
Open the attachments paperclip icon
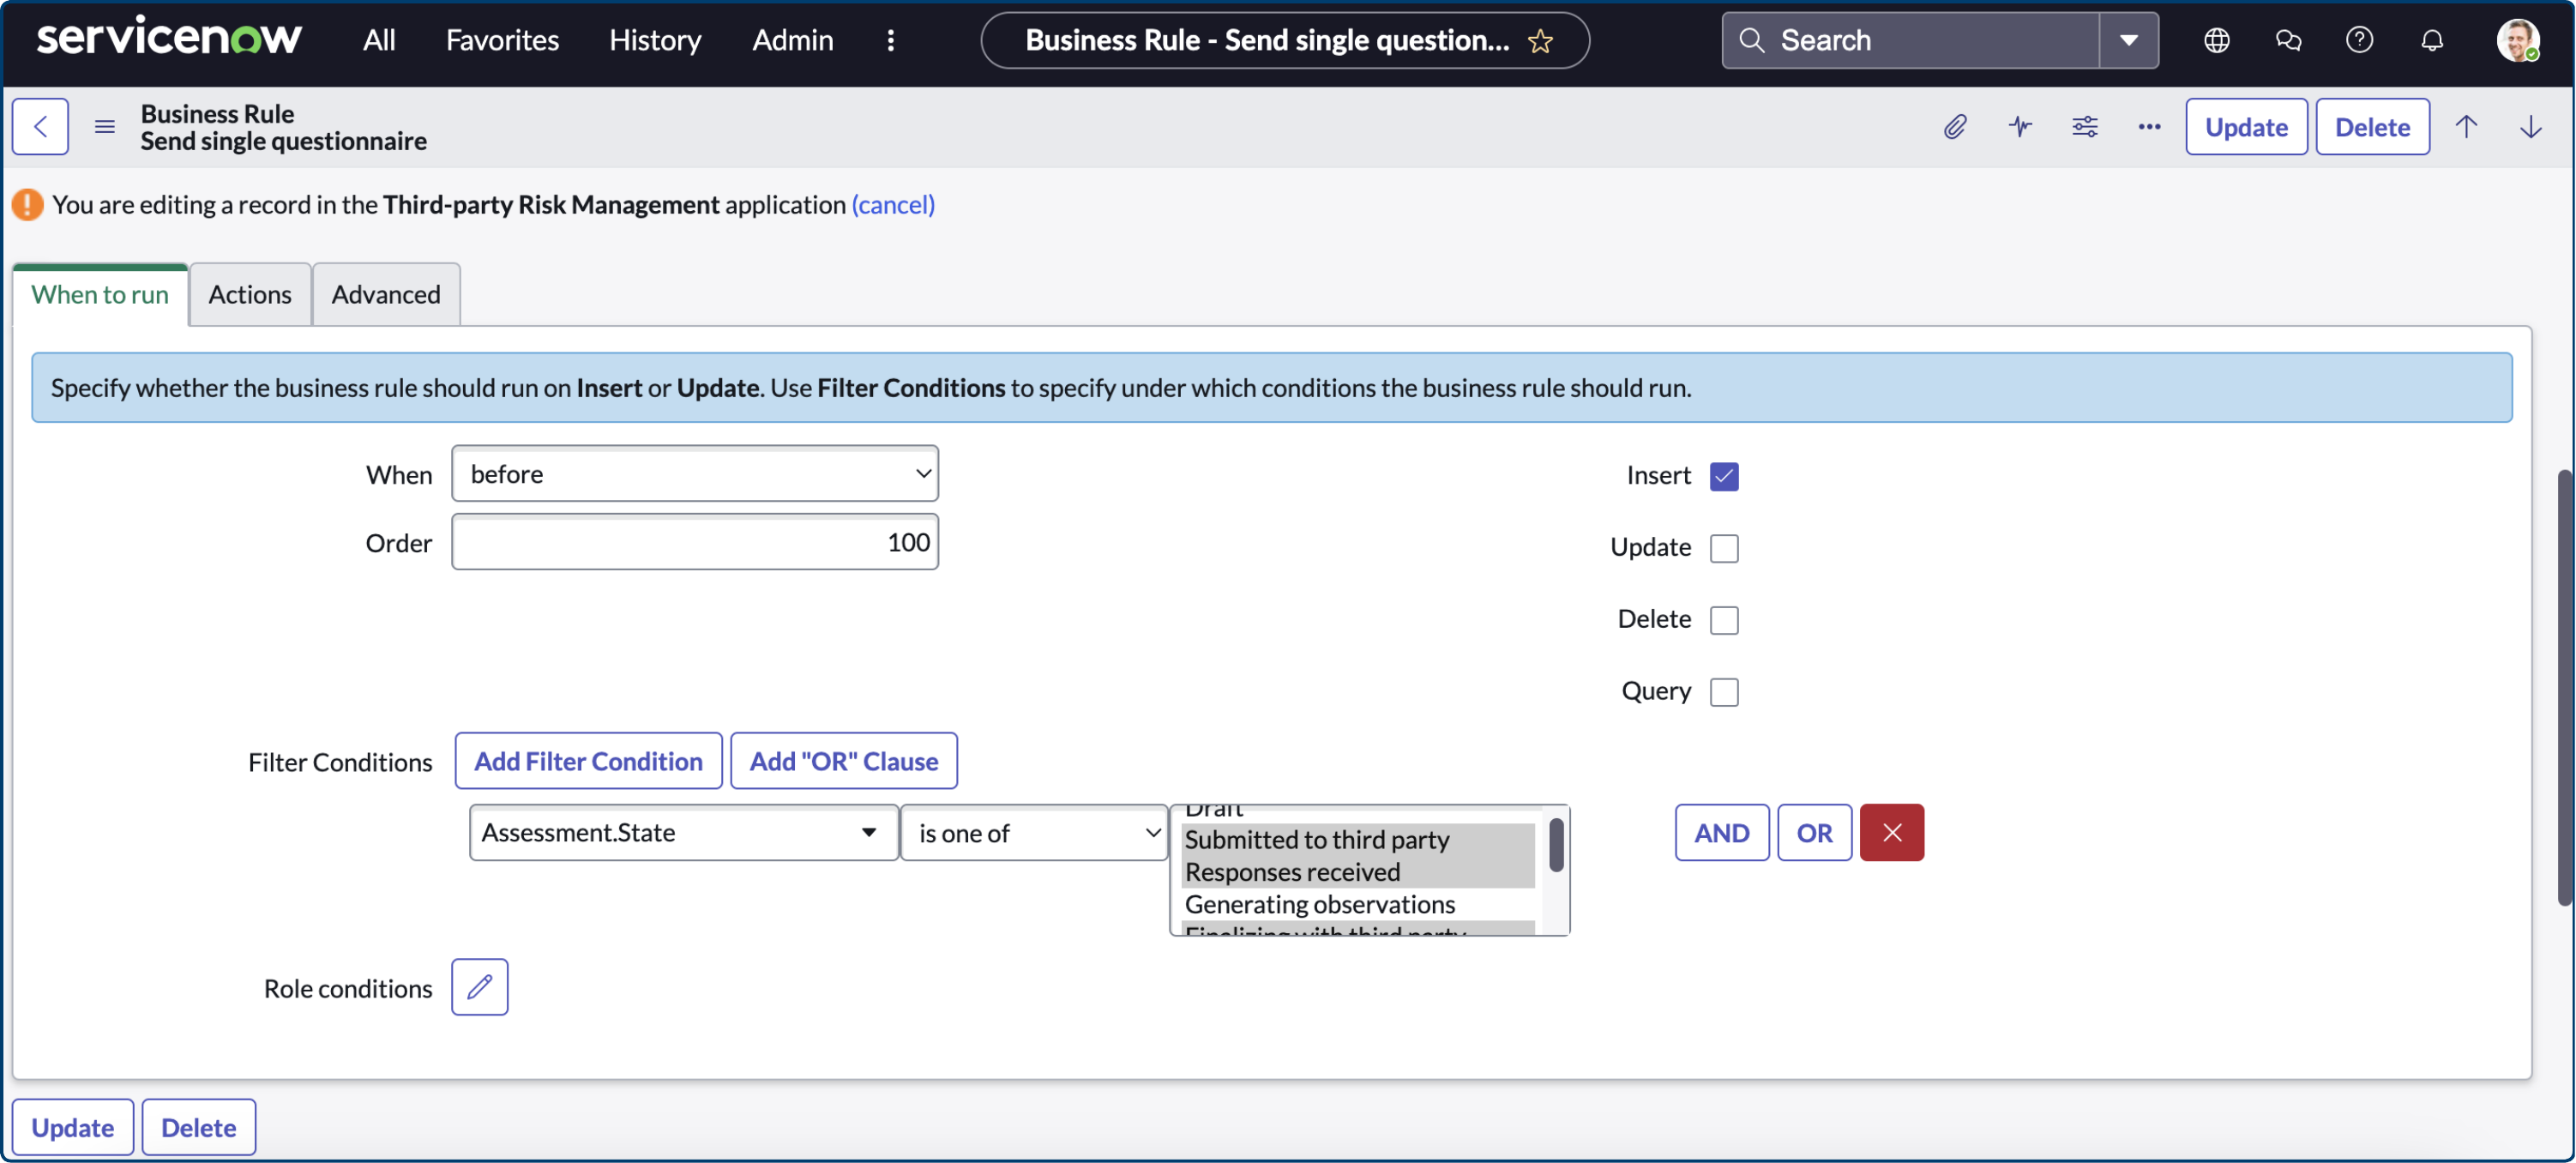point(1955,126)
